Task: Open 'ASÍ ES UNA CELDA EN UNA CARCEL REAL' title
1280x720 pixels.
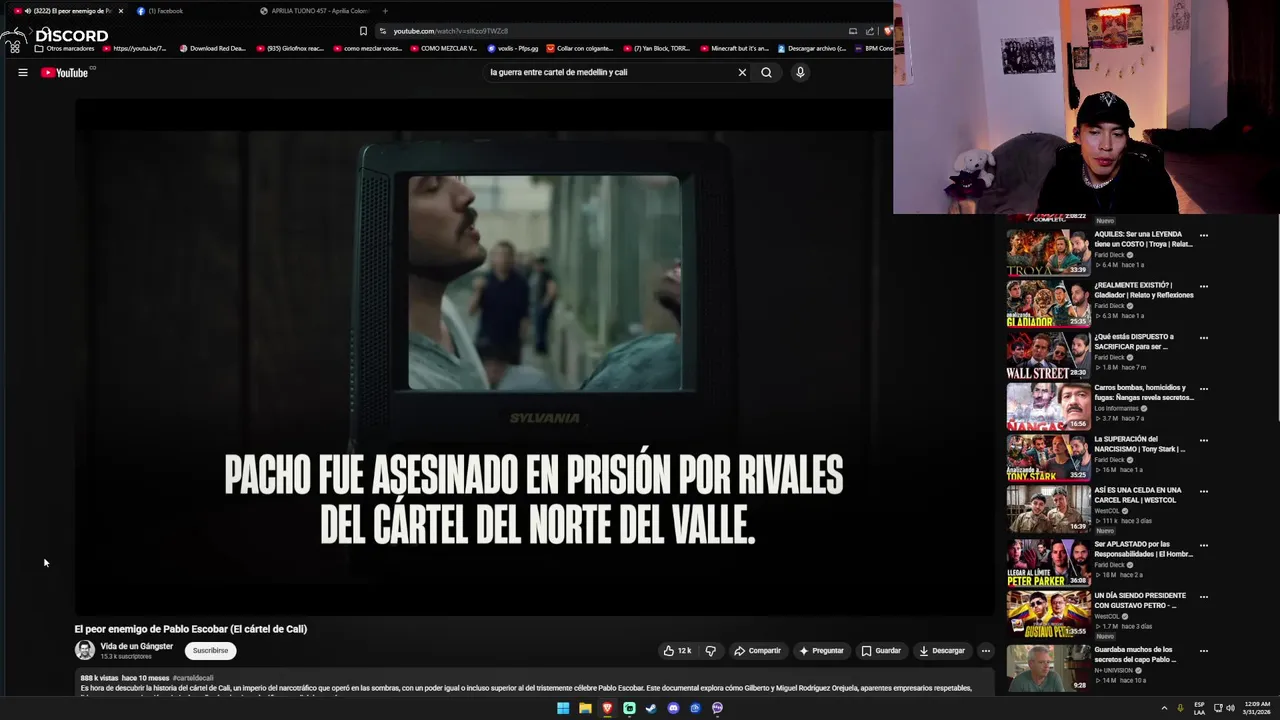Action: pyautogui.click(x=1138, y=495)
